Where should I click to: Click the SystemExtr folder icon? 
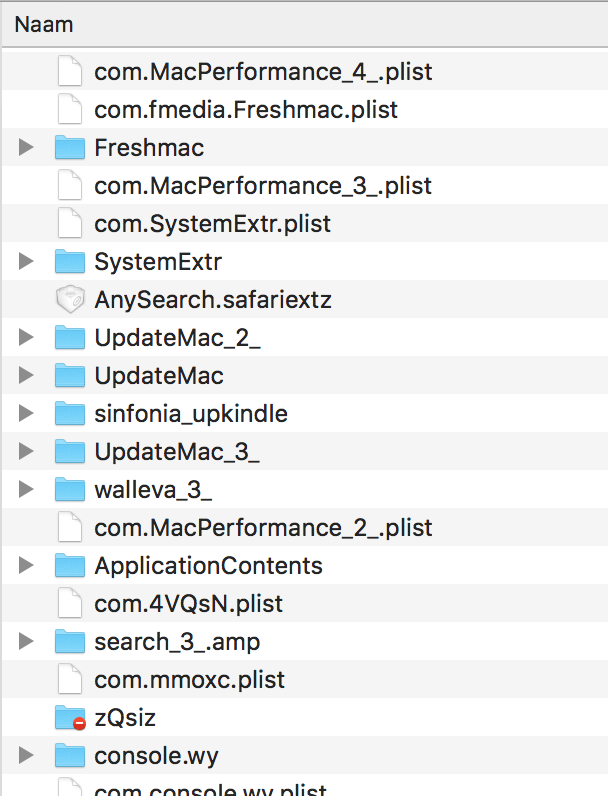[70, 261]
